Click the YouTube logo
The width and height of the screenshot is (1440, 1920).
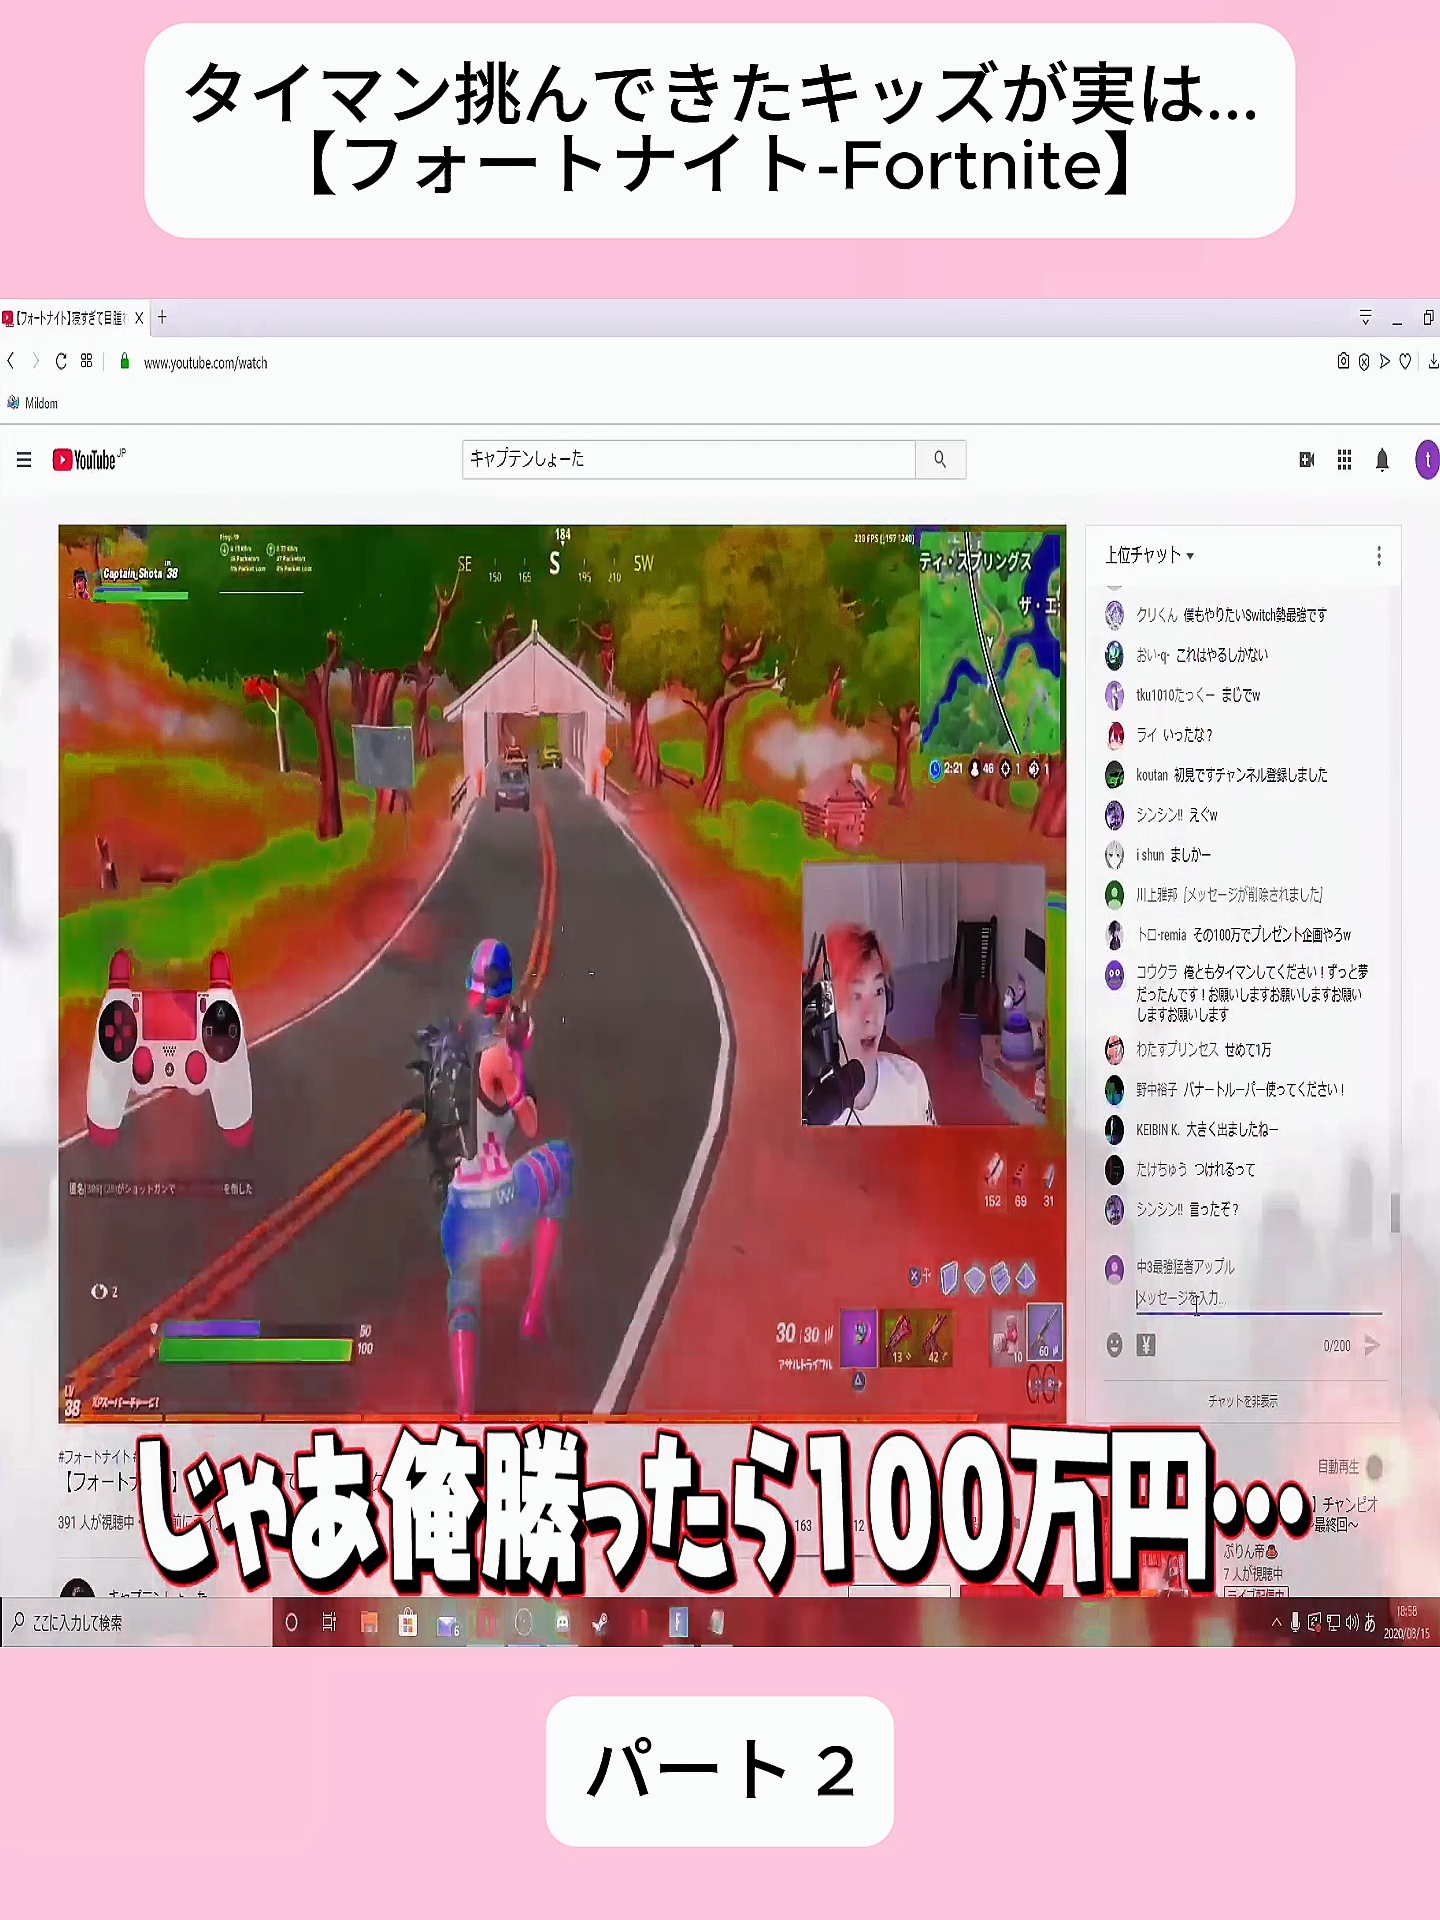tap(89, 459)
